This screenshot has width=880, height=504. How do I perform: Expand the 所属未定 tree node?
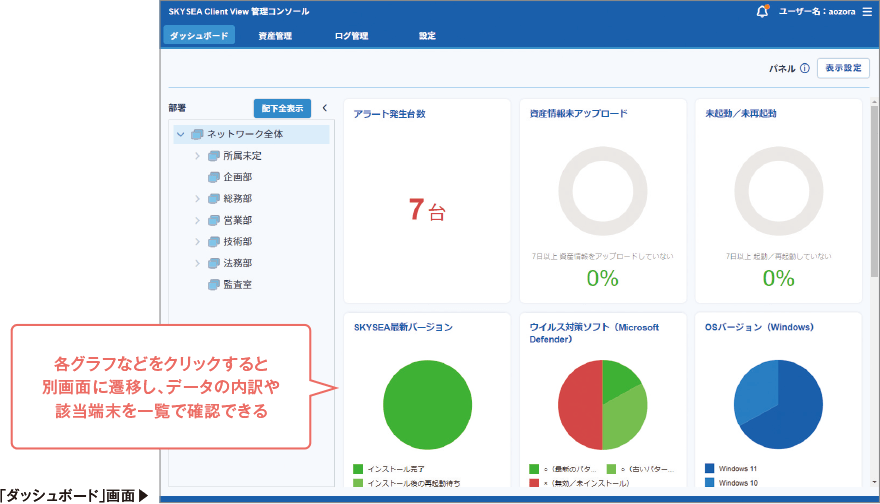coord(197,156)
